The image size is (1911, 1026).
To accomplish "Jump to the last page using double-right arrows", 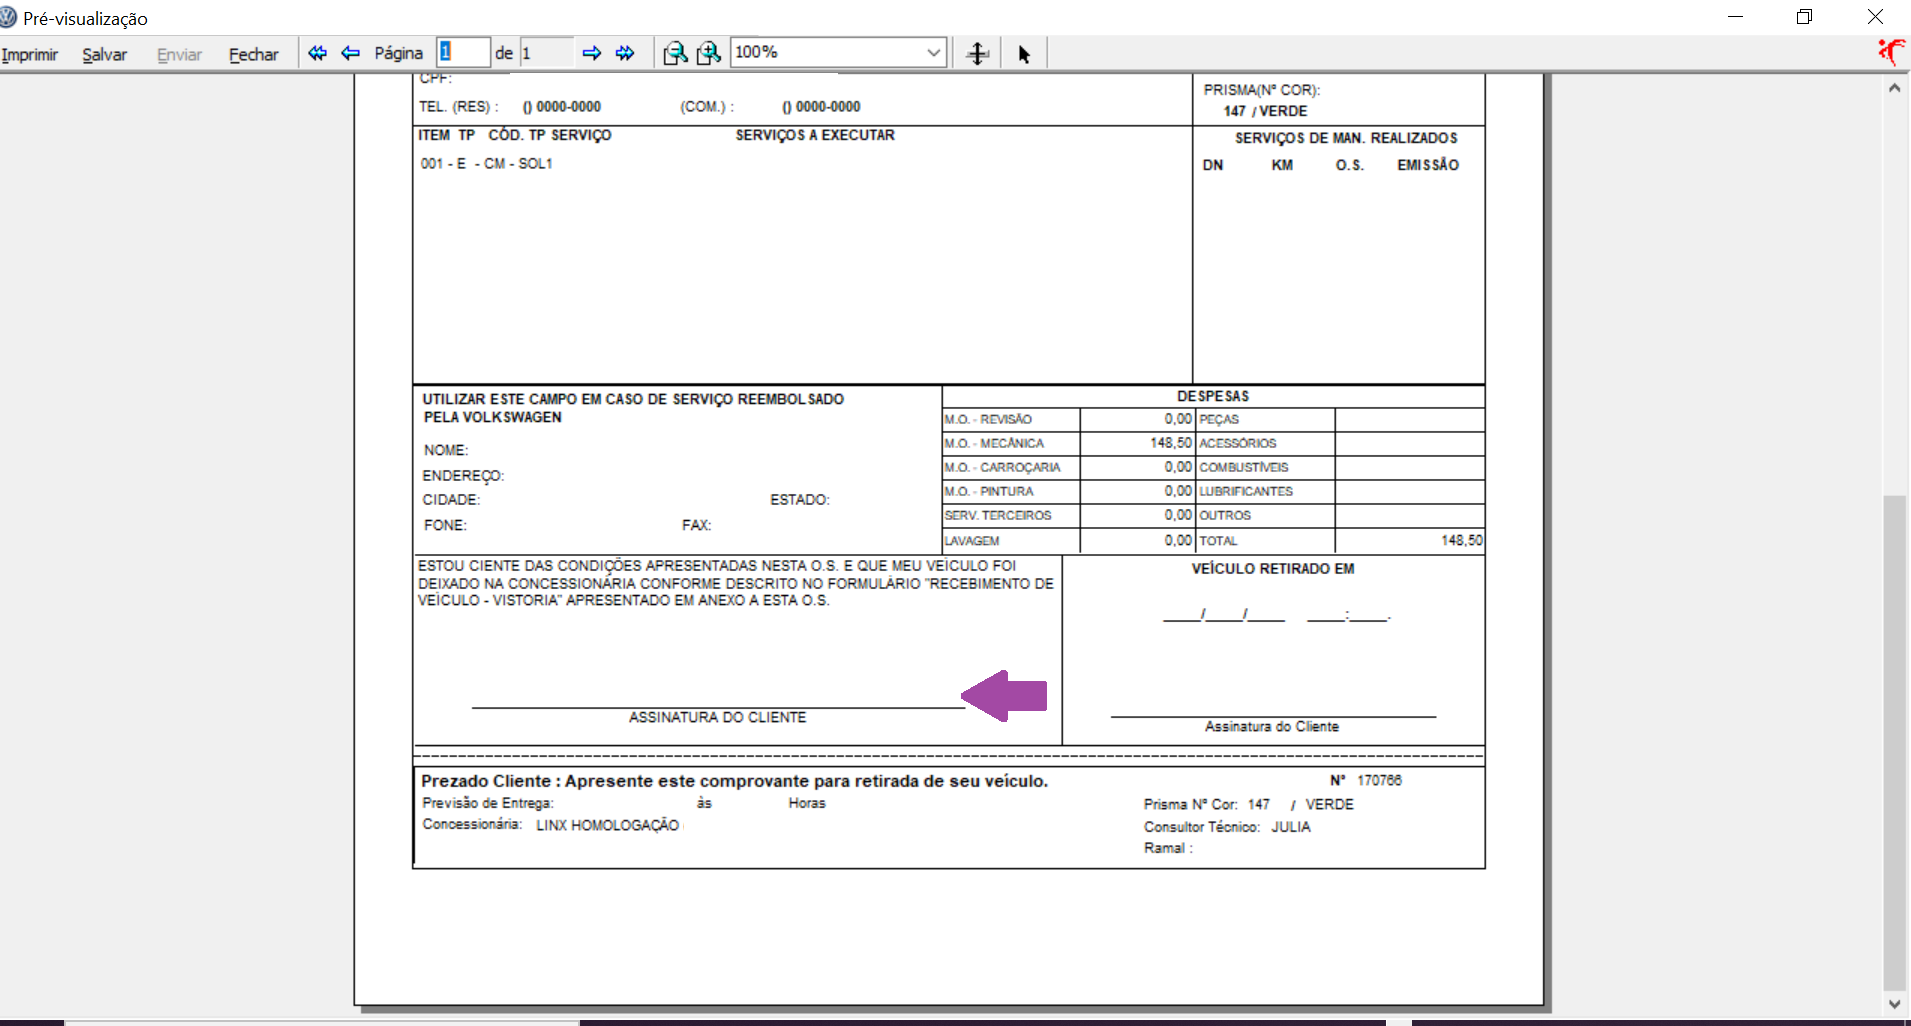I will click(625, 53).
